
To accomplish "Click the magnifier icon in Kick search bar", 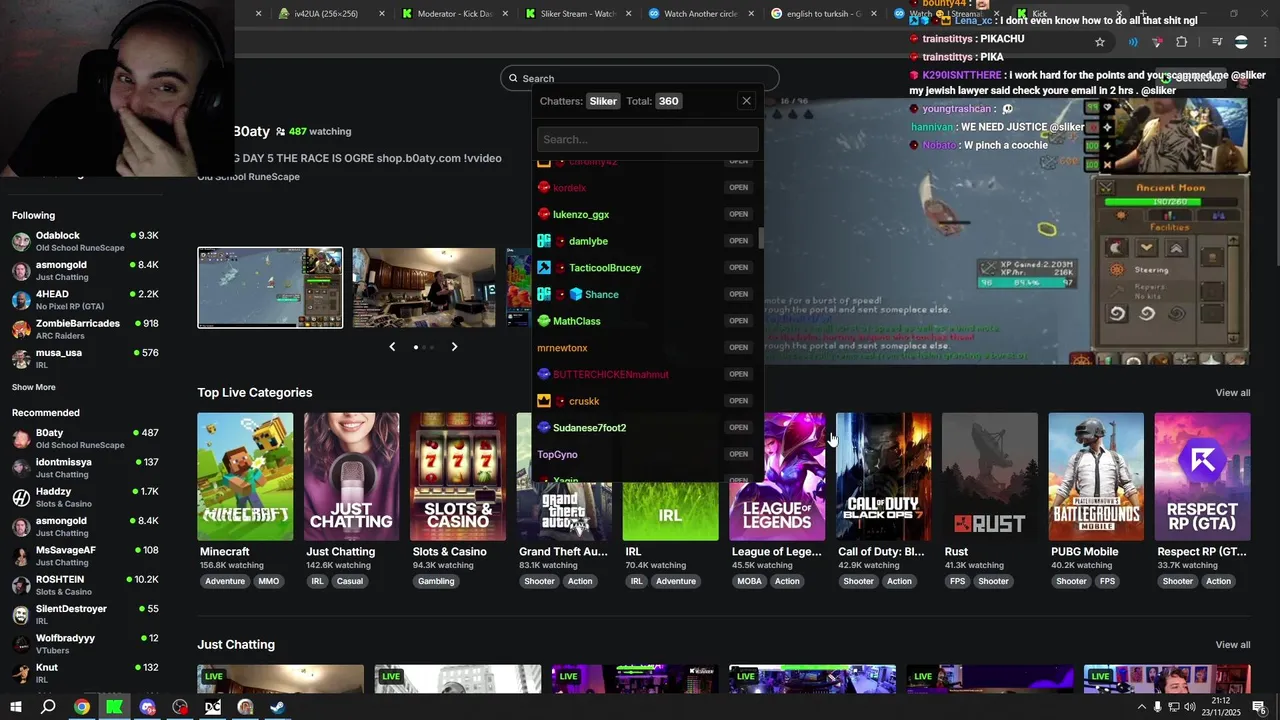I will (514, 78).
